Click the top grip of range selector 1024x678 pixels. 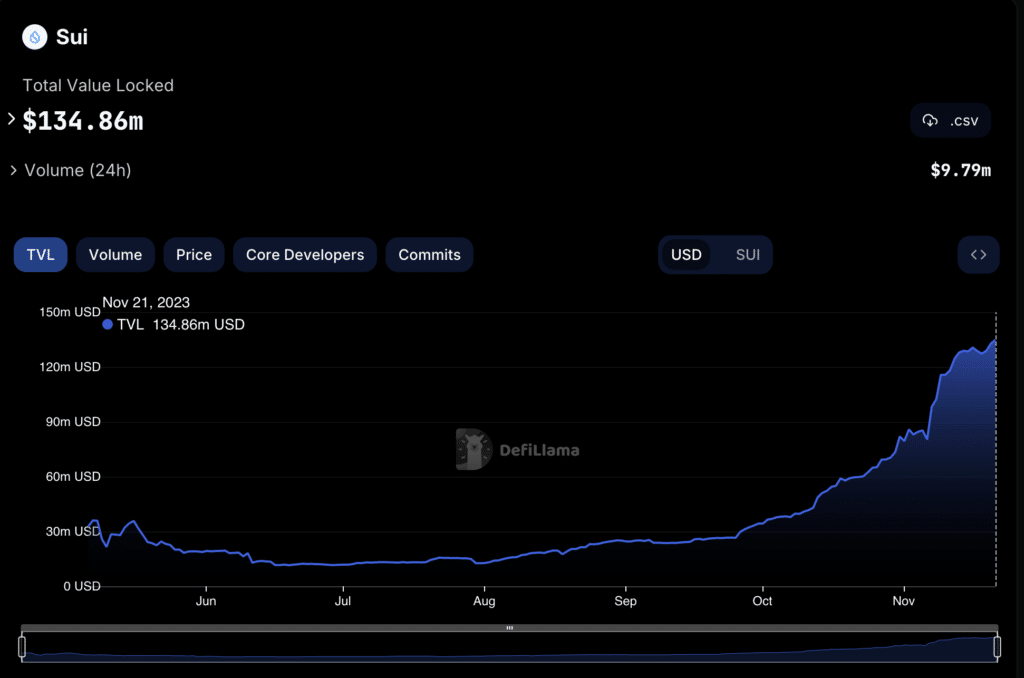click(x=509, y=628)
